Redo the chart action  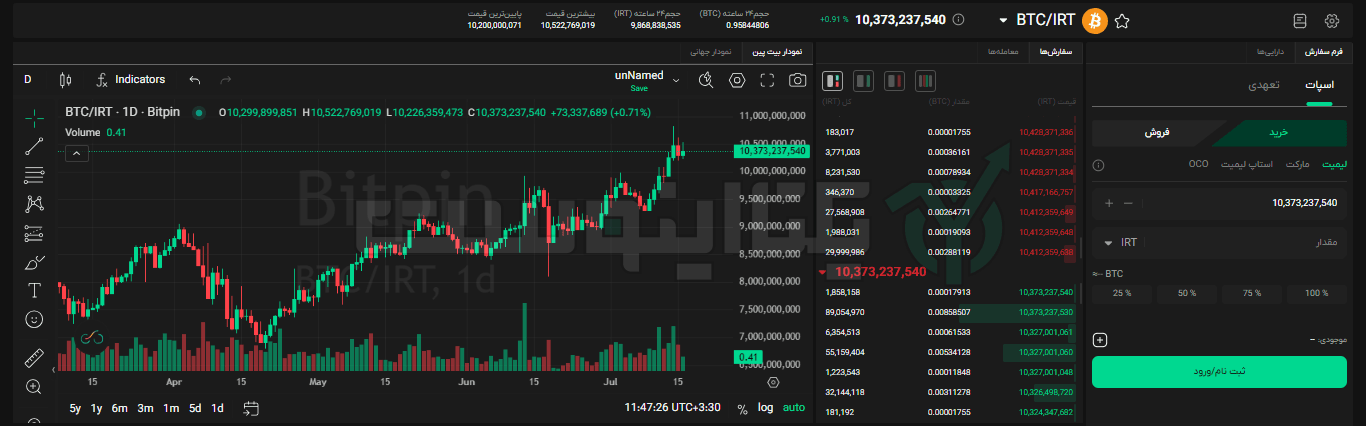coord(226,80)
